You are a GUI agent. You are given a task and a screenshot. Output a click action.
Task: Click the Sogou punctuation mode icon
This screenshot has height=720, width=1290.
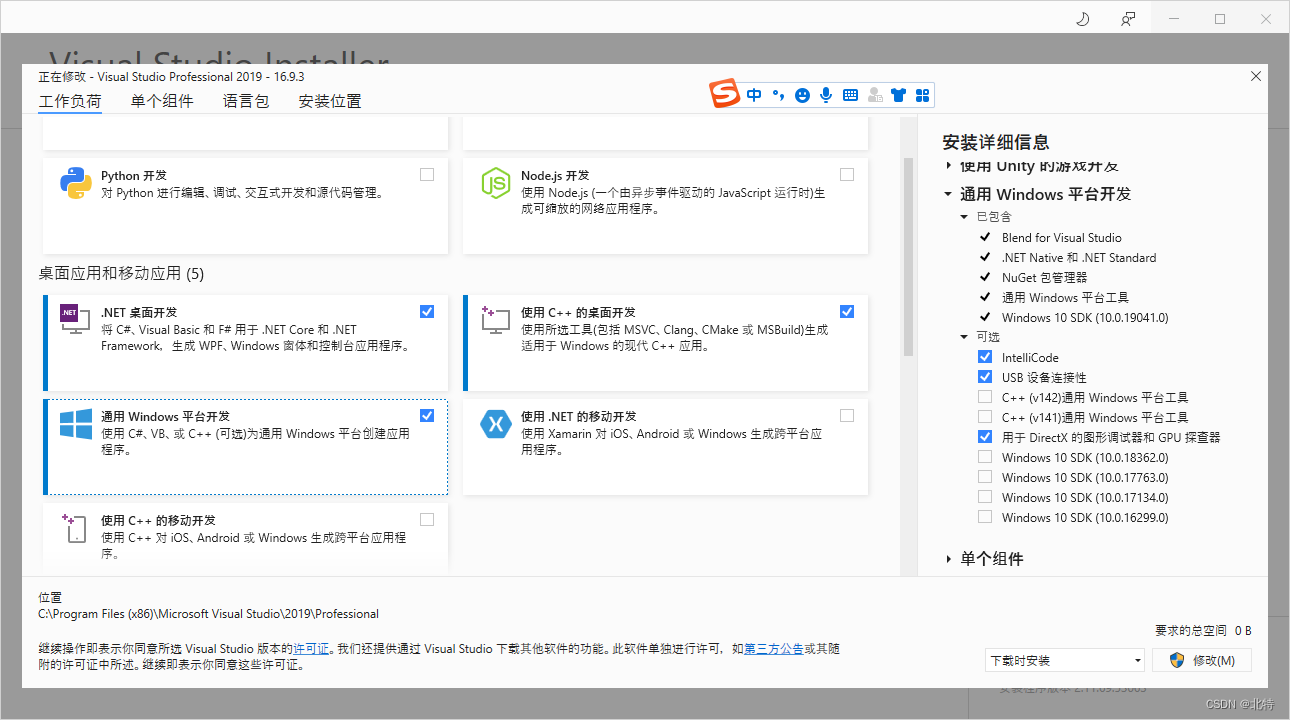(778, 95)
